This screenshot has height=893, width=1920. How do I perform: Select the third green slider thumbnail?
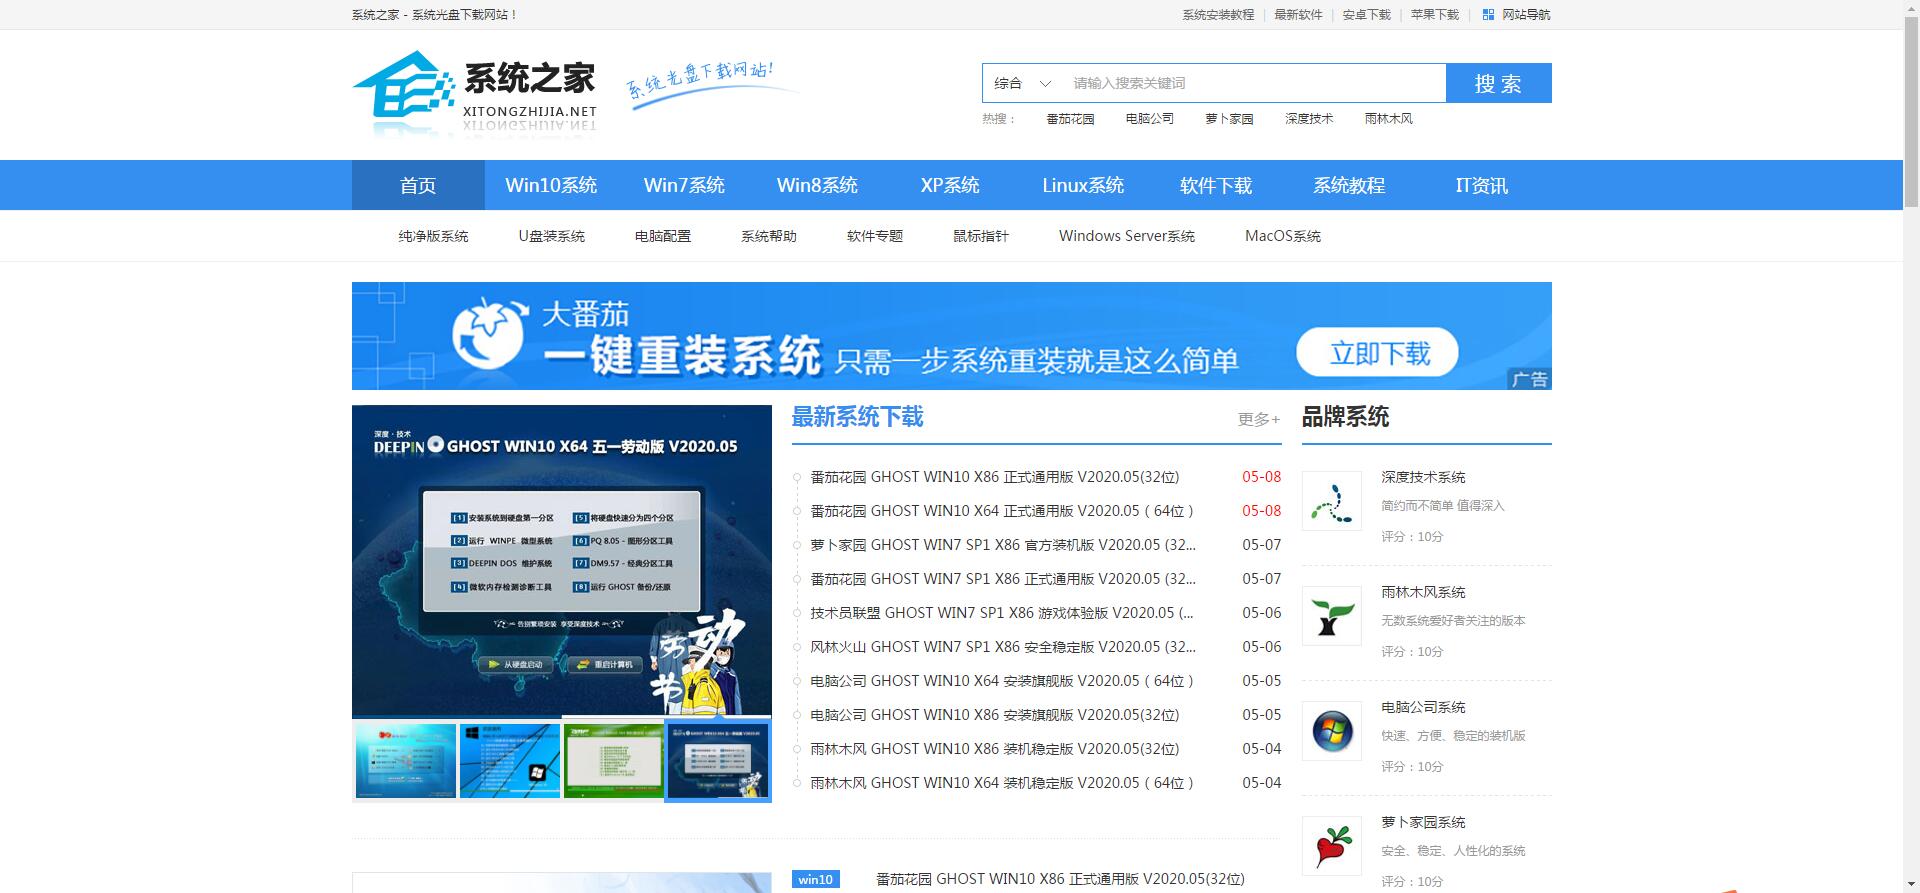(614, 761)
